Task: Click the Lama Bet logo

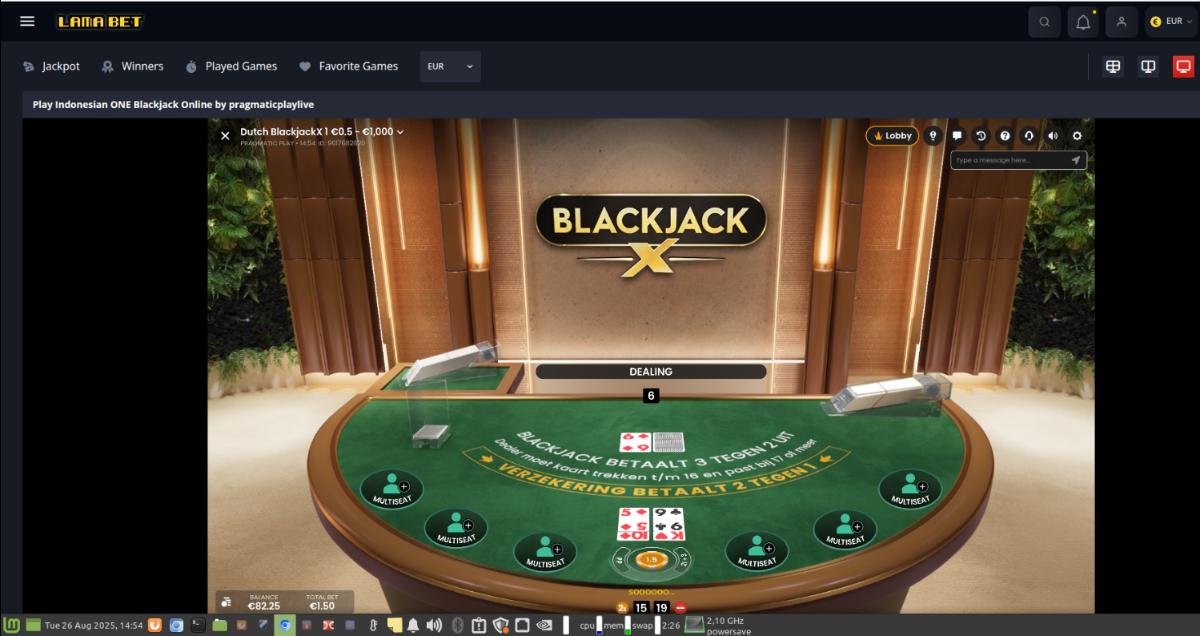Action: pyautogui.click(x=100, y=21)
